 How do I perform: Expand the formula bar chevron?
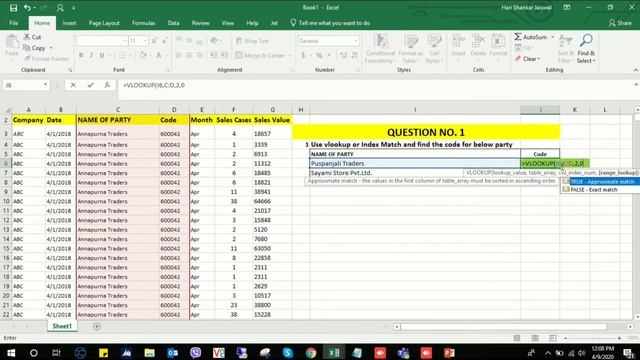click(636, 84)
